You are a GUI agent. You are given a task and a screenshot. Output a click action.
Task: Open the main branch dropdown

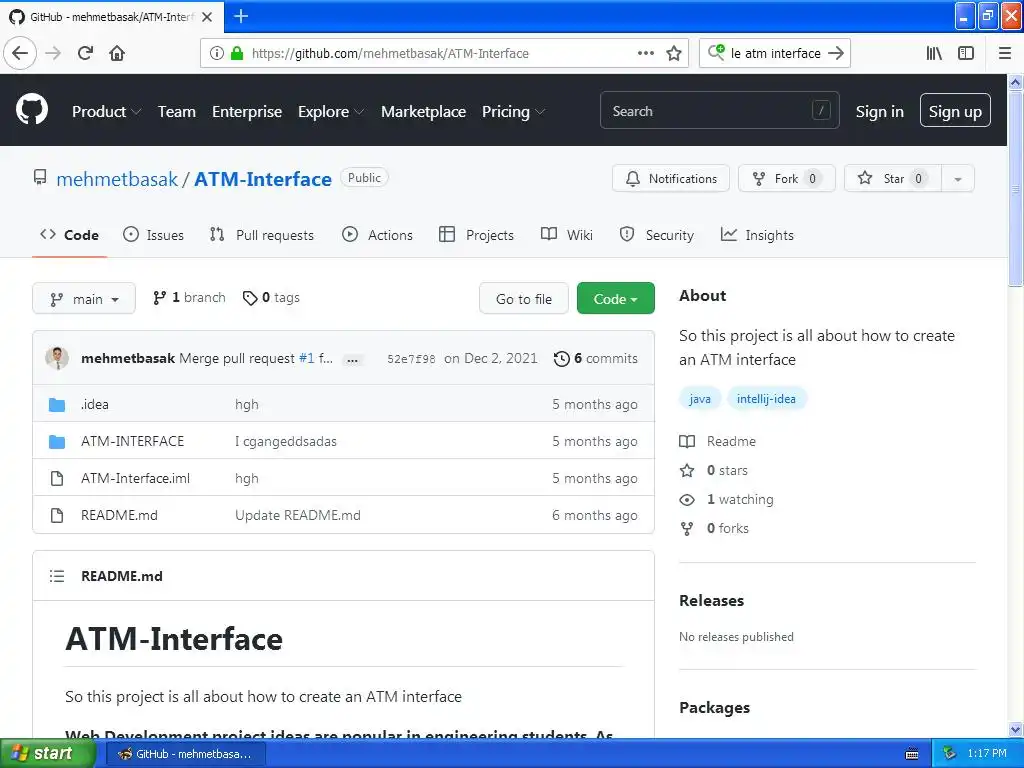point(84,298)
